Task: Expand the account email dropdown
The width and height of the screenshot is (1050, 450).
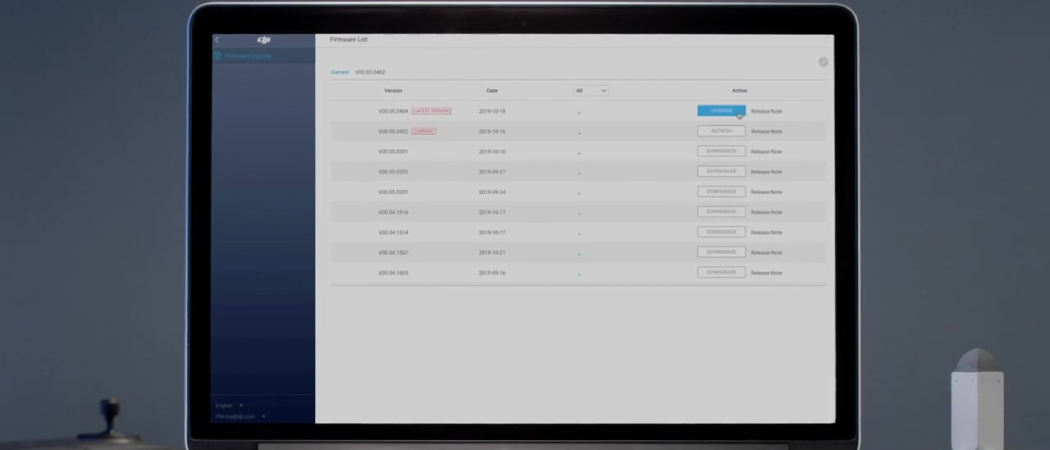Action: [x=240, y=416]
